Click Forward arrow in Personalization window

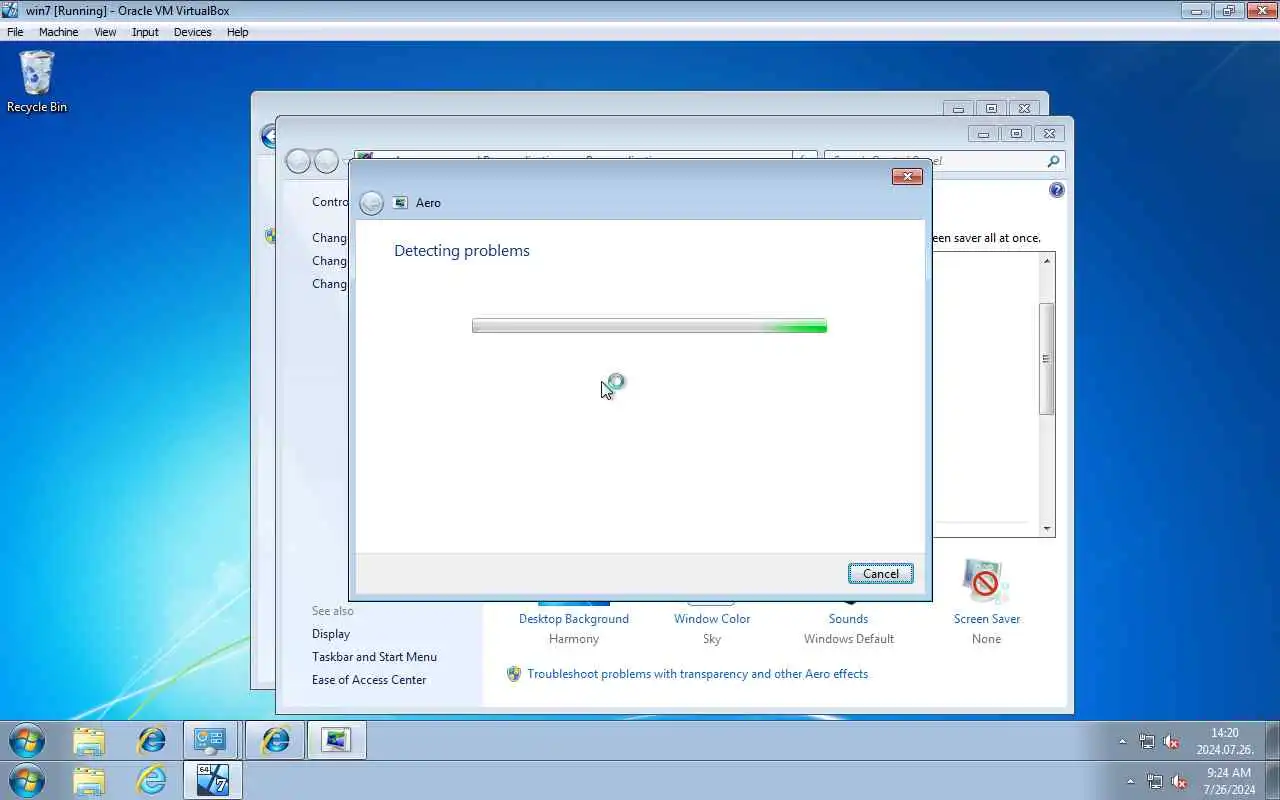(x=326, y=161)
